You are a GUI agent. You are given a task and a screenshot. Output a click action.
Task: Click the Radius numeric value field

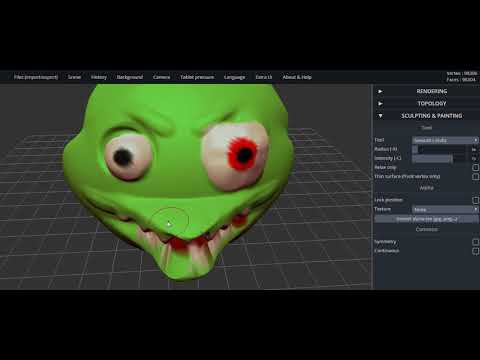[474, 149]
